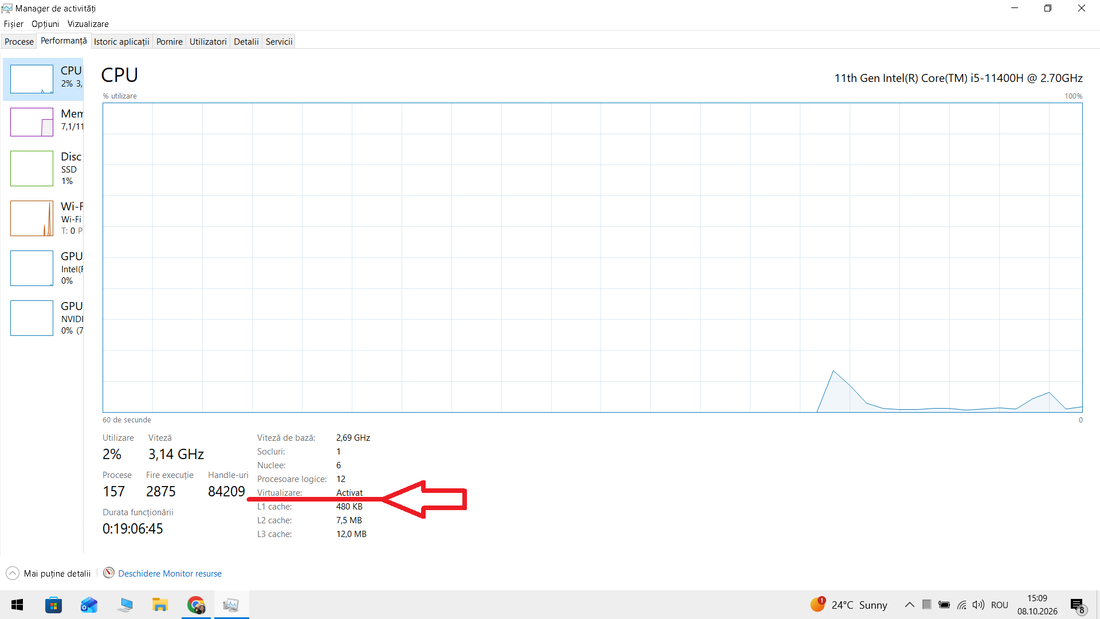
Task: Click the Viteză de bază 2,69 GHz value
Action: click(353, 437)
